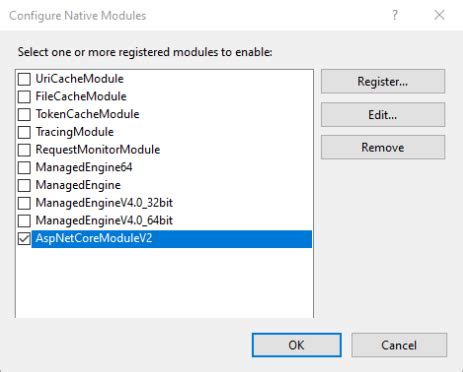Select the TracingModule list entry label
463x372 pixels.
pos(75,132)
